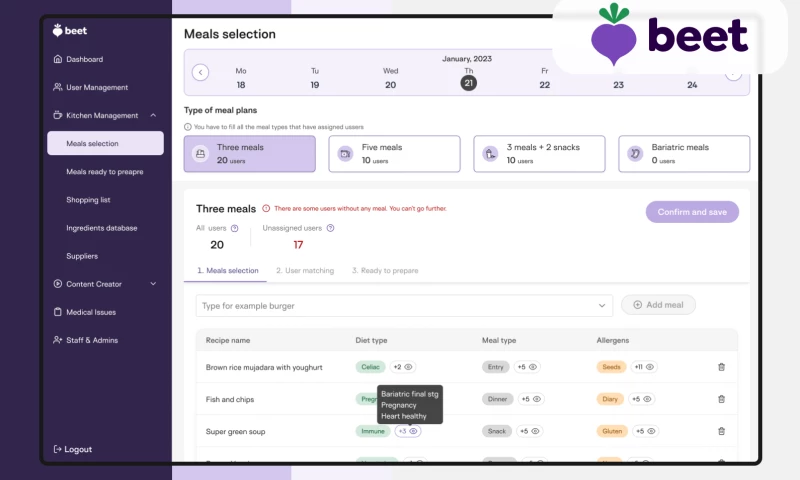Viewport: 800px width, 480px height.
Task: Go to previous week with left arrow
Action: point(201,72)
